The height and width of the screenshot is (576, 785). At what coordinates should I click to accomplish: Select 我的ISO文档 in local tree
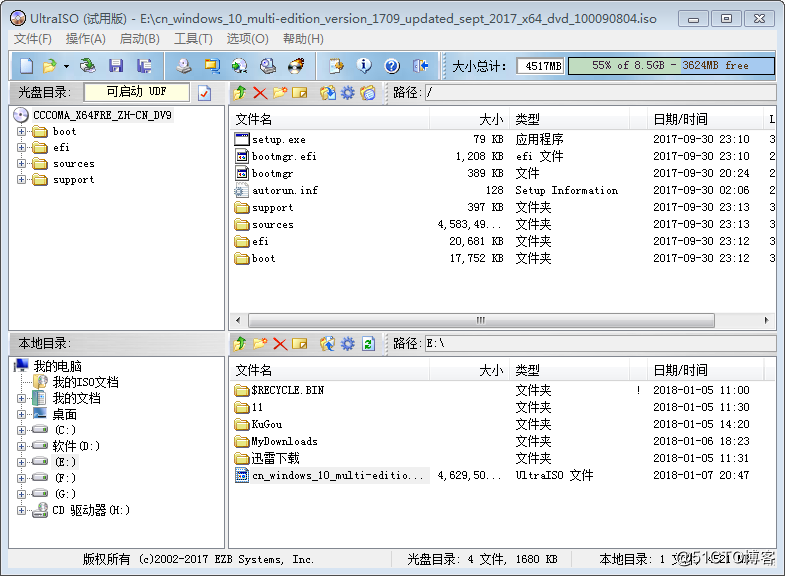point(86,382)
